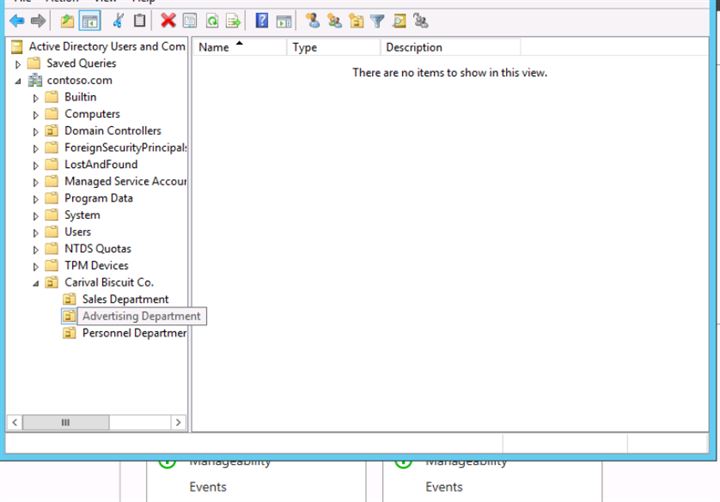This screenshot has width=720, height=502.
Task: Expand the Domain Controllers node arrow
Action: (x=37, y=131)
